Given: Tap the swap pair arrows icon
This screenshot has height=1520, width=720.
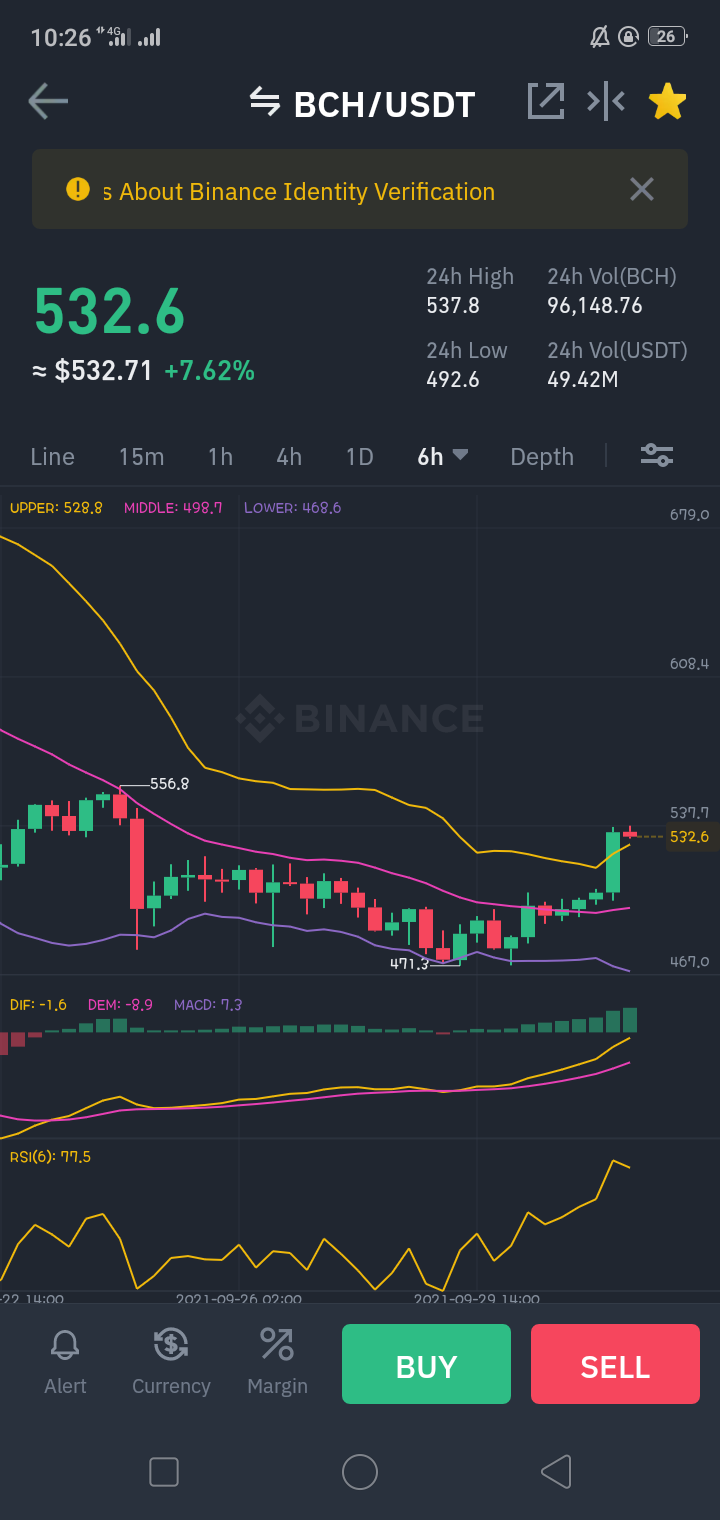Looking at the screenshot, I should coord(265,102).
